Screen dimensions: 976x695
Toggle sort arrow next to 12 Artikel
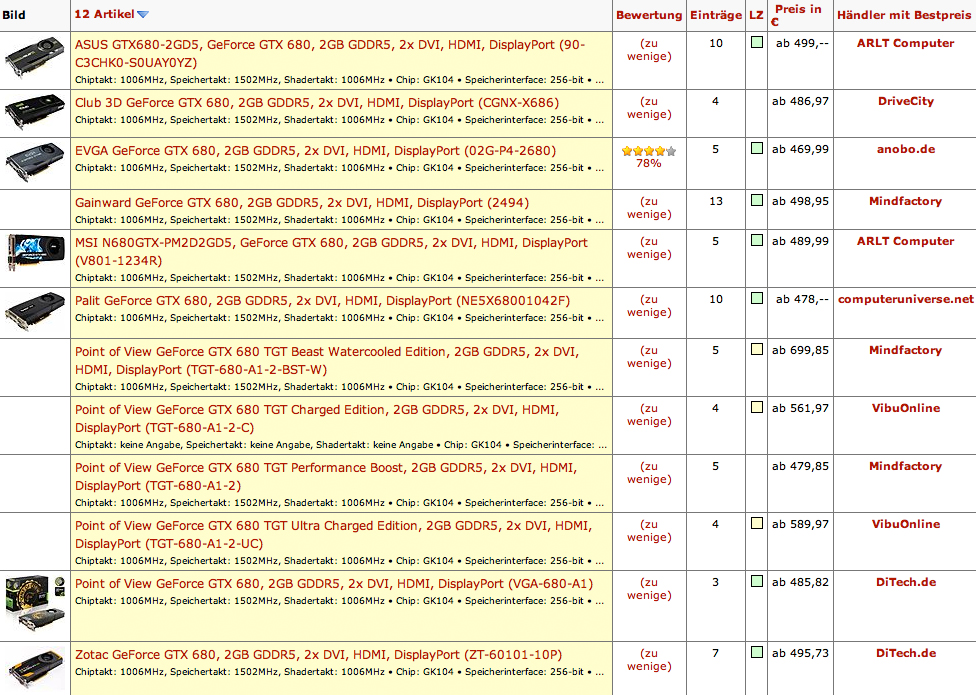(143, 14)
